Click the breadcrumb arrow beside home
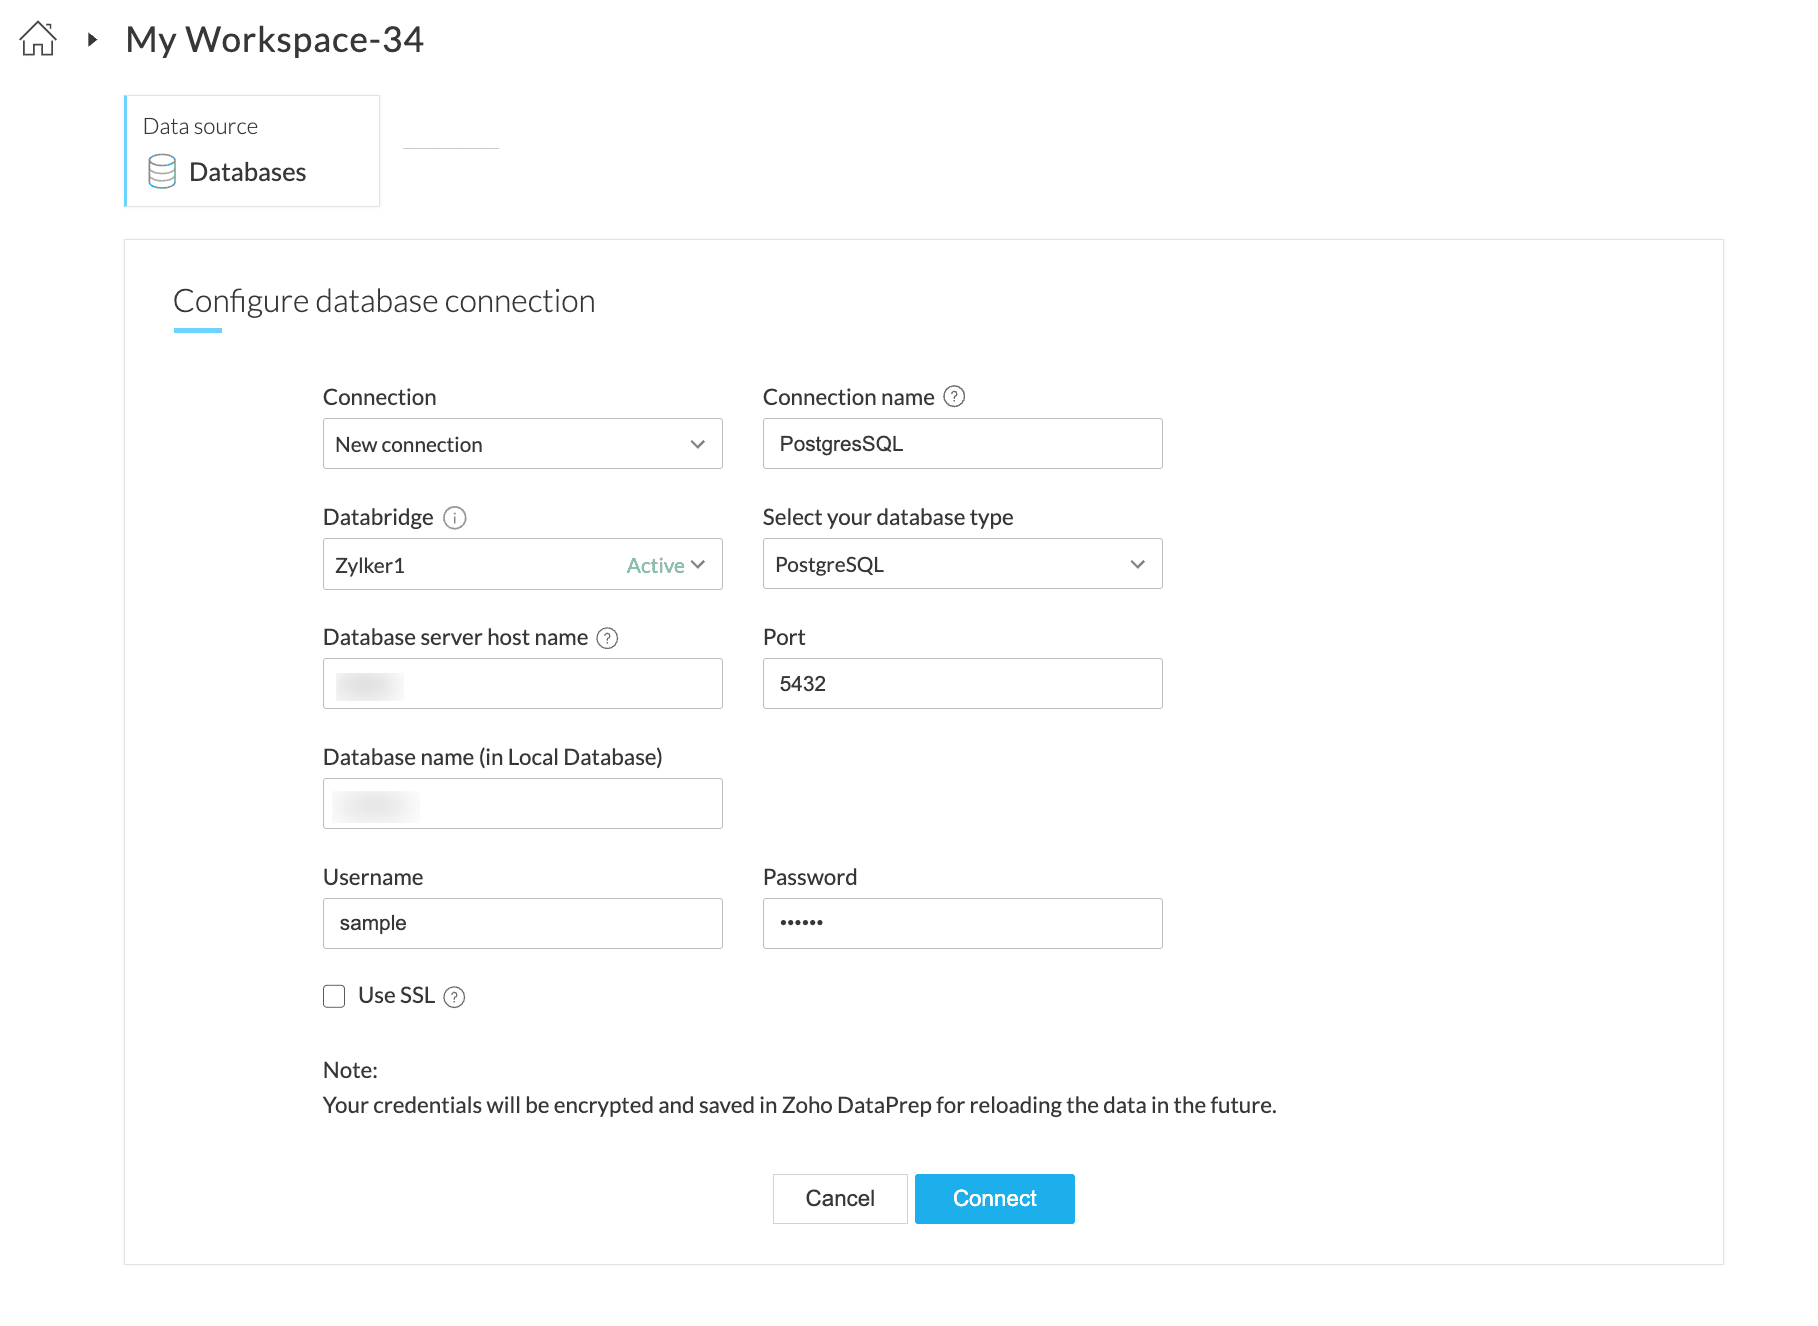1818x1326 pixels. (x=92, y=40)
